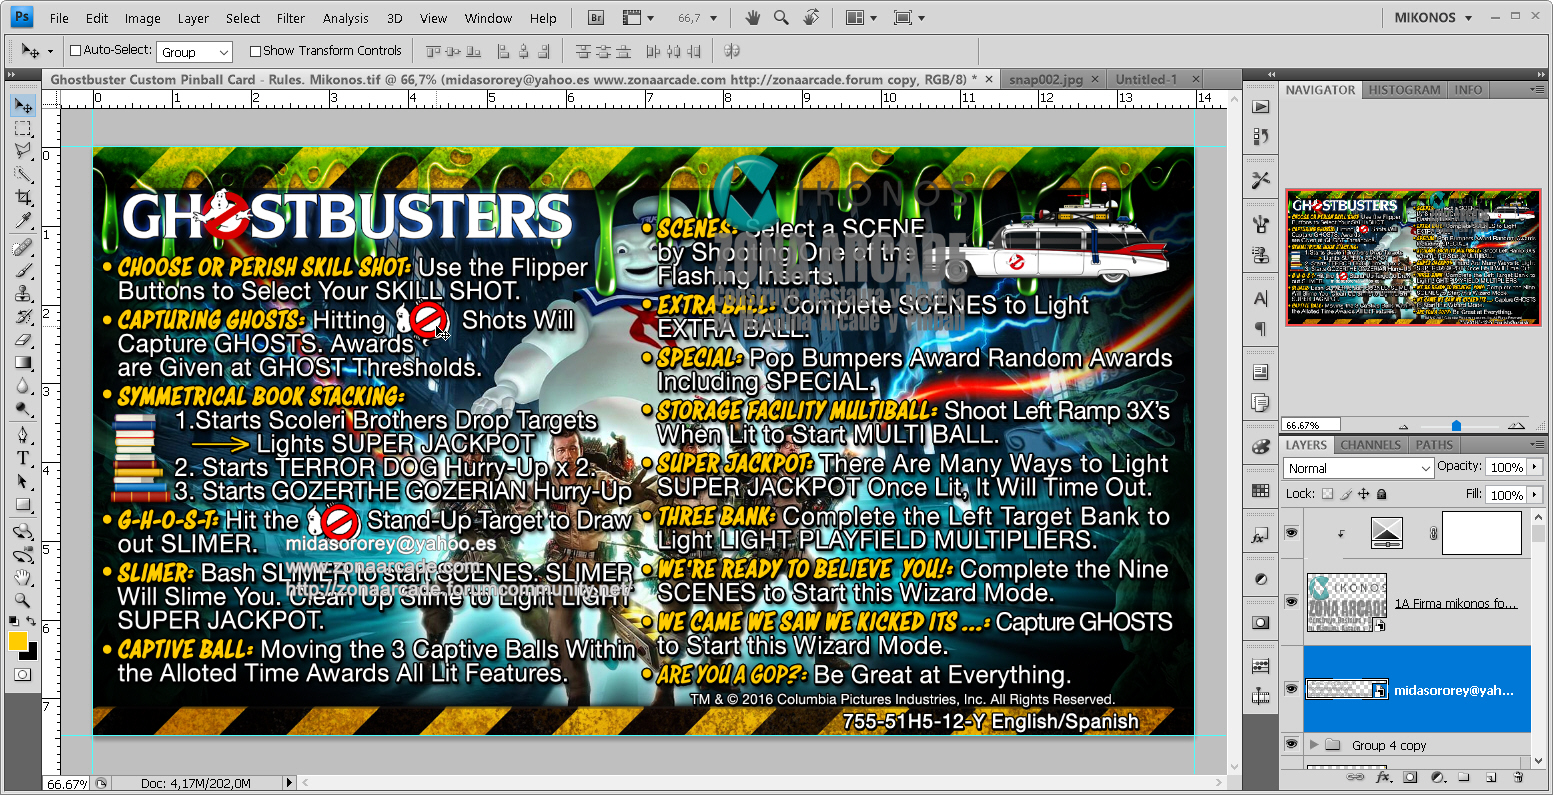The width and height of the screenshot is (1553, 795).
Task: Open the Character panel icon
Action: point(1260,298)
